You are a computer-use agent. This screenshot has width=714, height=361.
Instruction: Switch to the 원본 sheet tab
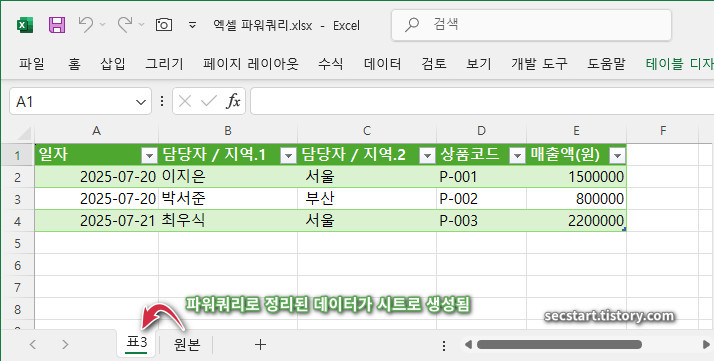click(x=187, y=344)
